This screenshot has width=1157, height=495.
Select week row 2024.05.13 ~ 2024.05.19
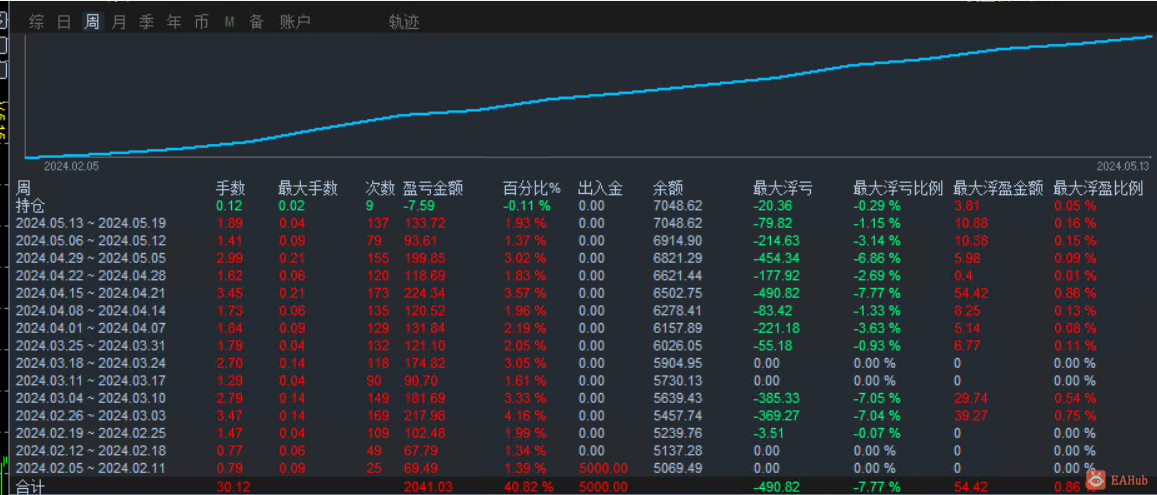(x=578, y=223)
